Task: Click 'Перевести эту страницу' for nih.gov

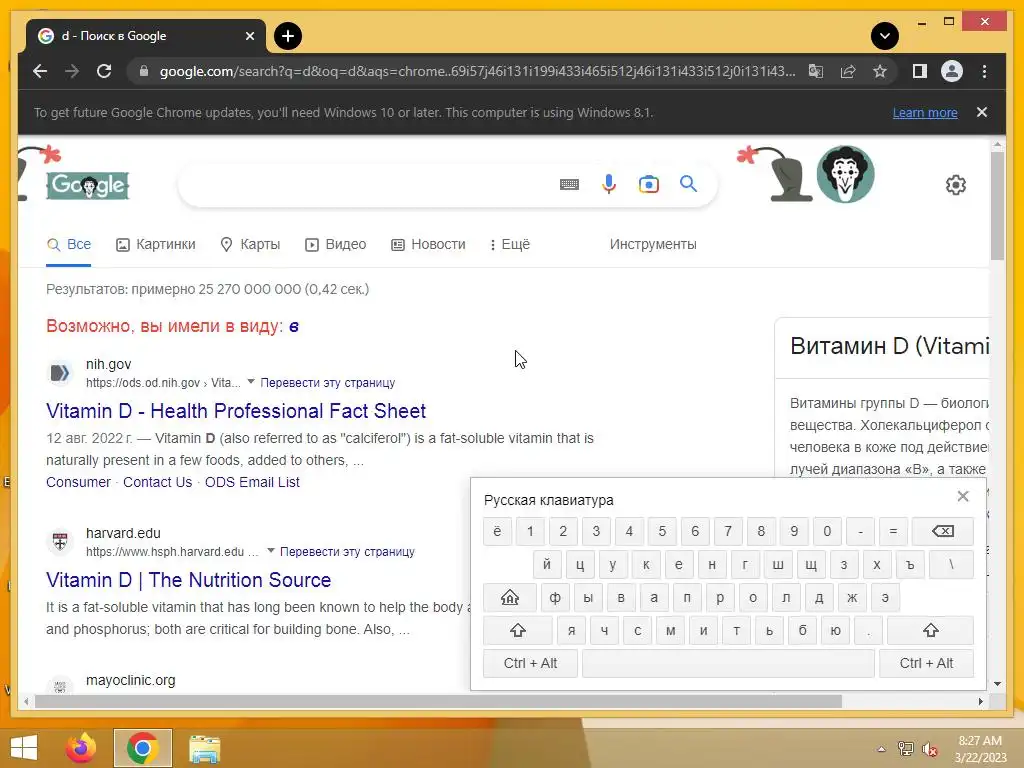Action: tap(327, 383)
